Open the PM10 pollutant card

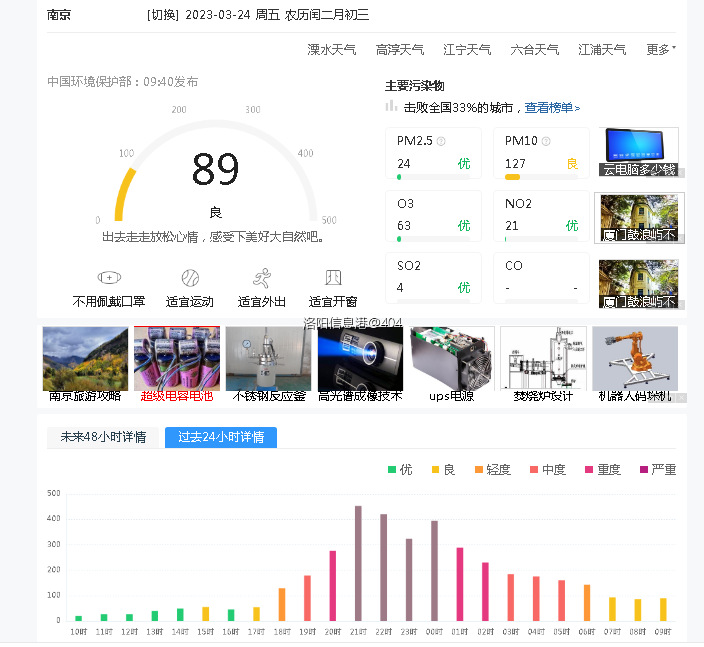(x=541, y=154)
